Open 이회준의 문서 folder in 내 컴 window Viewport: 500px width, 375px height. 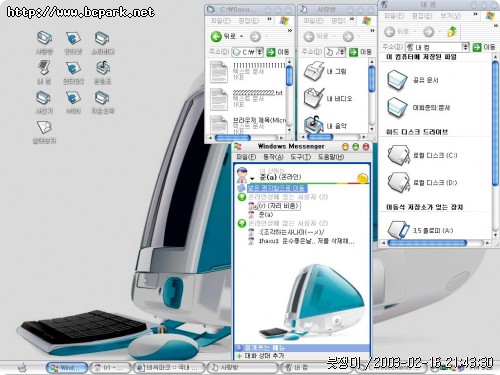tap(419, 107)
